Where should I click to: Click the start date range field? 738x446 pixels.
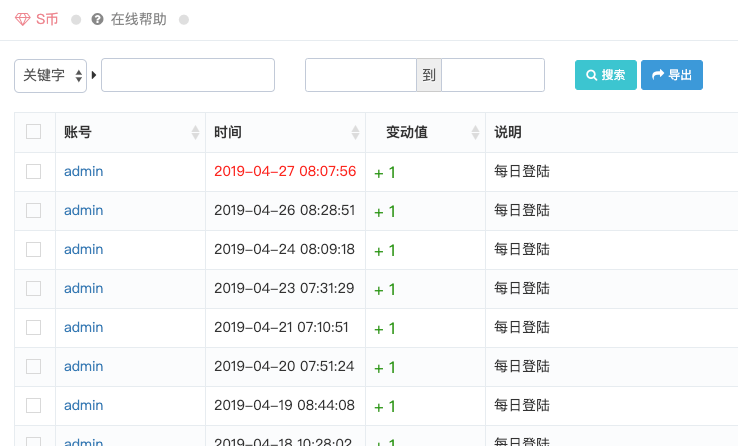(360, 75)
